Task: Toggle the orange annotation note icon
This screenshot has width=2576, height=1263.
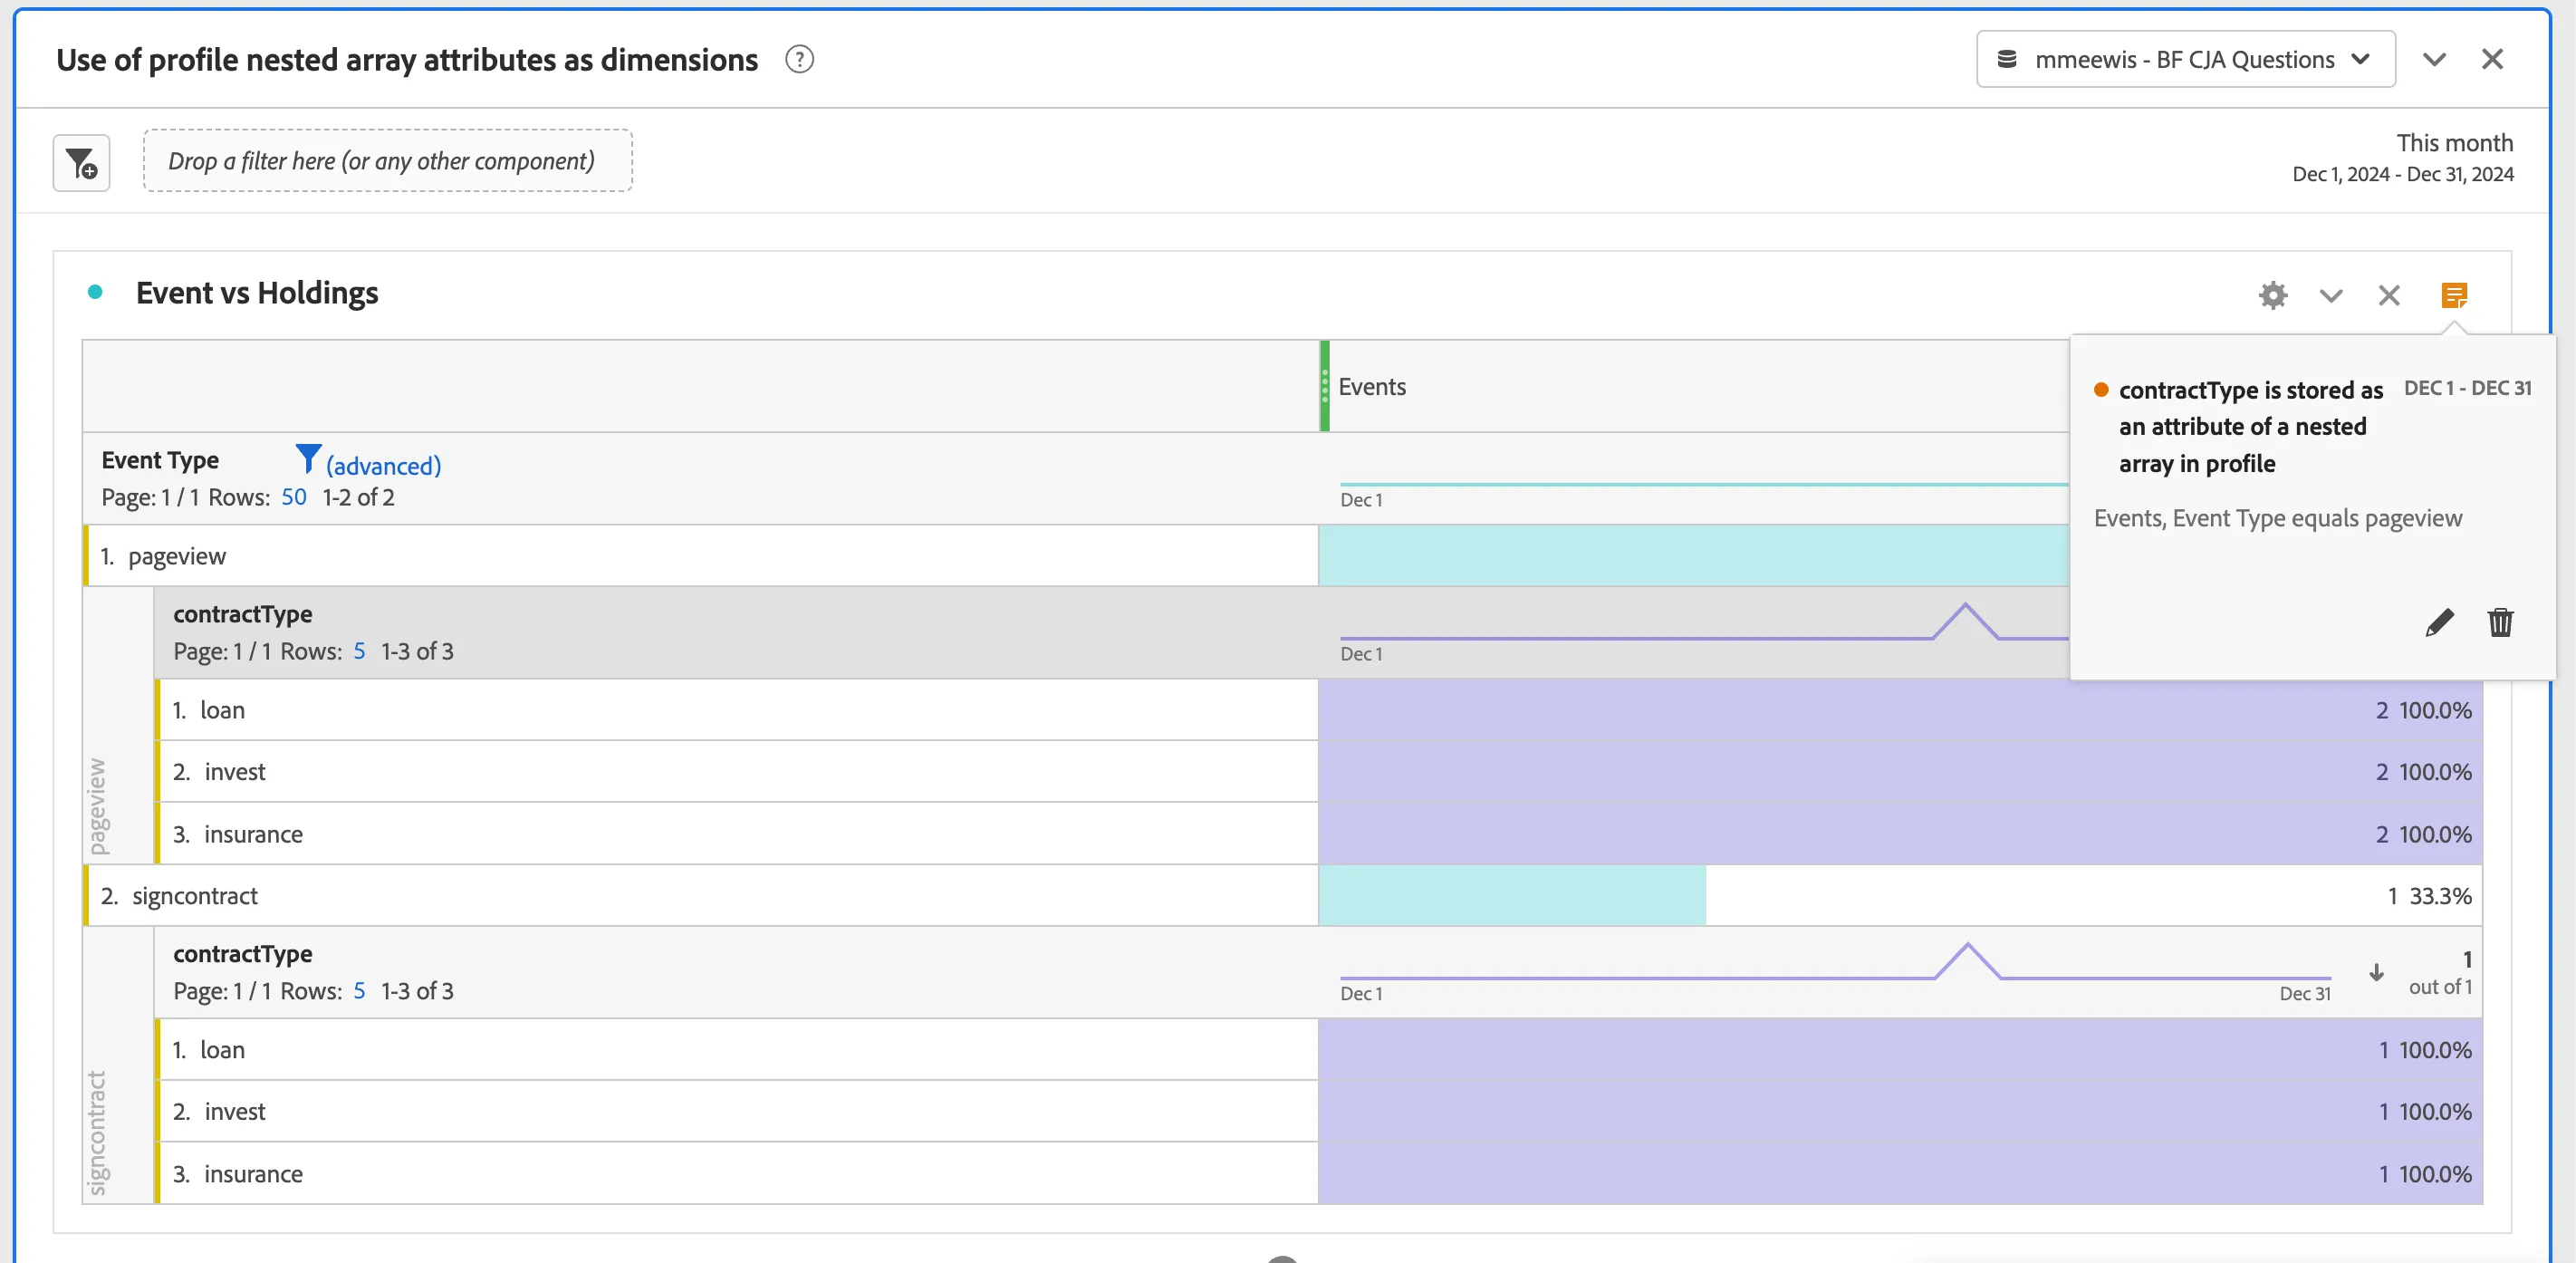Action: coord(2454,295)
